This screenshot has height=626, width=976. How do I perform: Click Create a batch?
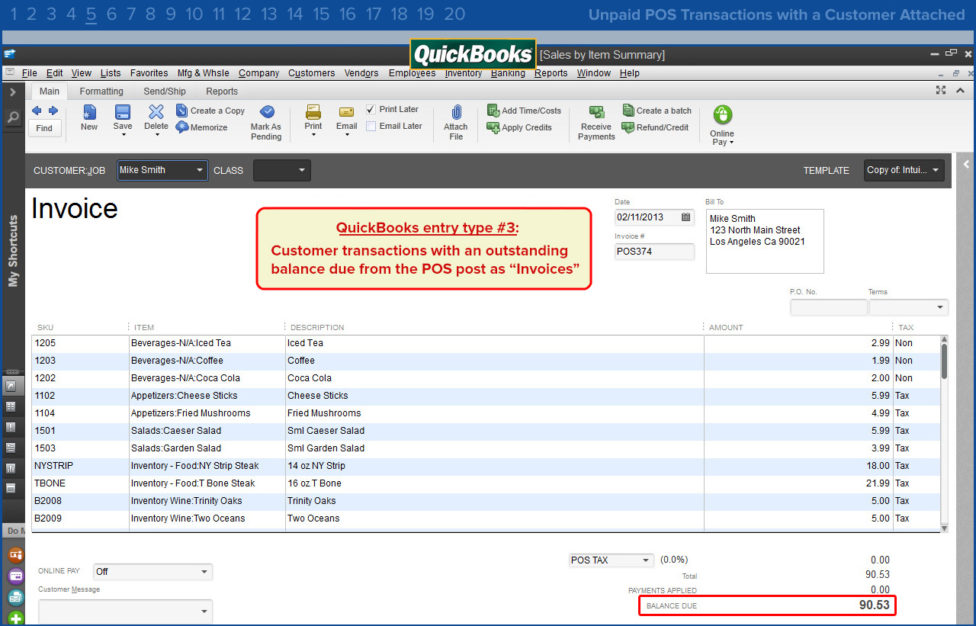coord(657,110)
